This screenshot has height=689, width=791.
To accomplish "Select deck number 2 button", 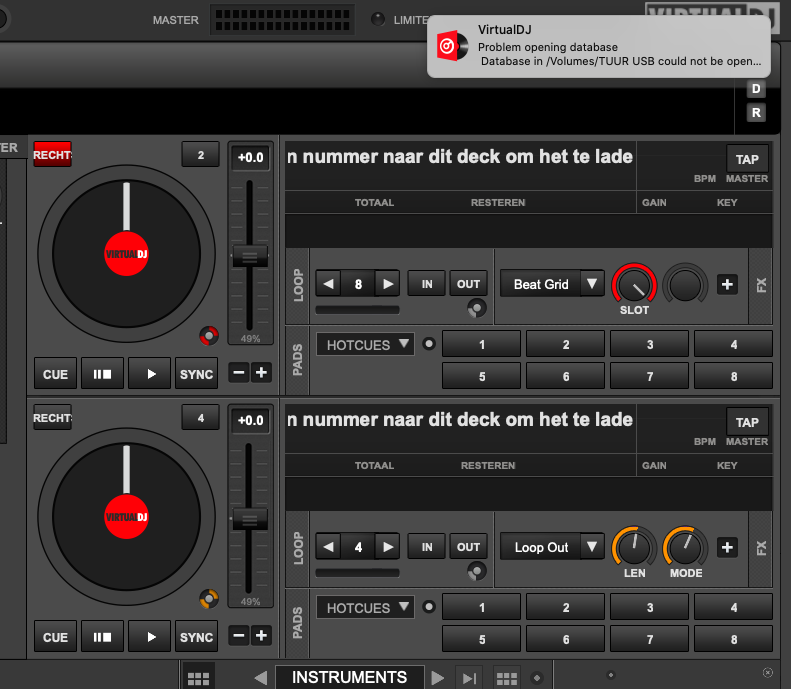I will click(x=201, y=155).
